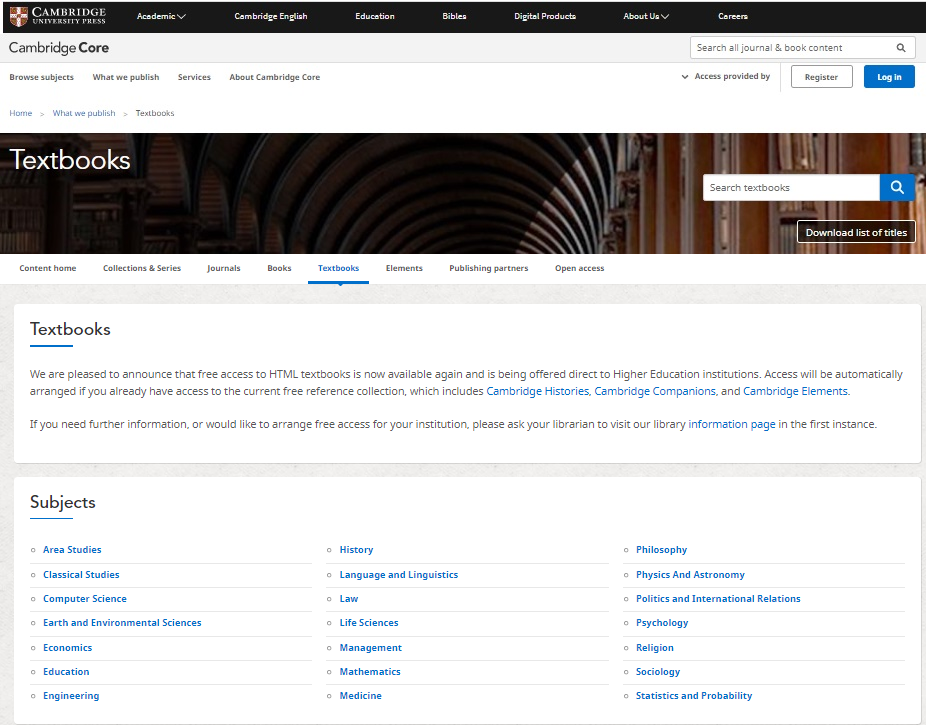
Task: Expand the Academic dropdown menu
Action: pyautogui.click(x=161, y=16)
